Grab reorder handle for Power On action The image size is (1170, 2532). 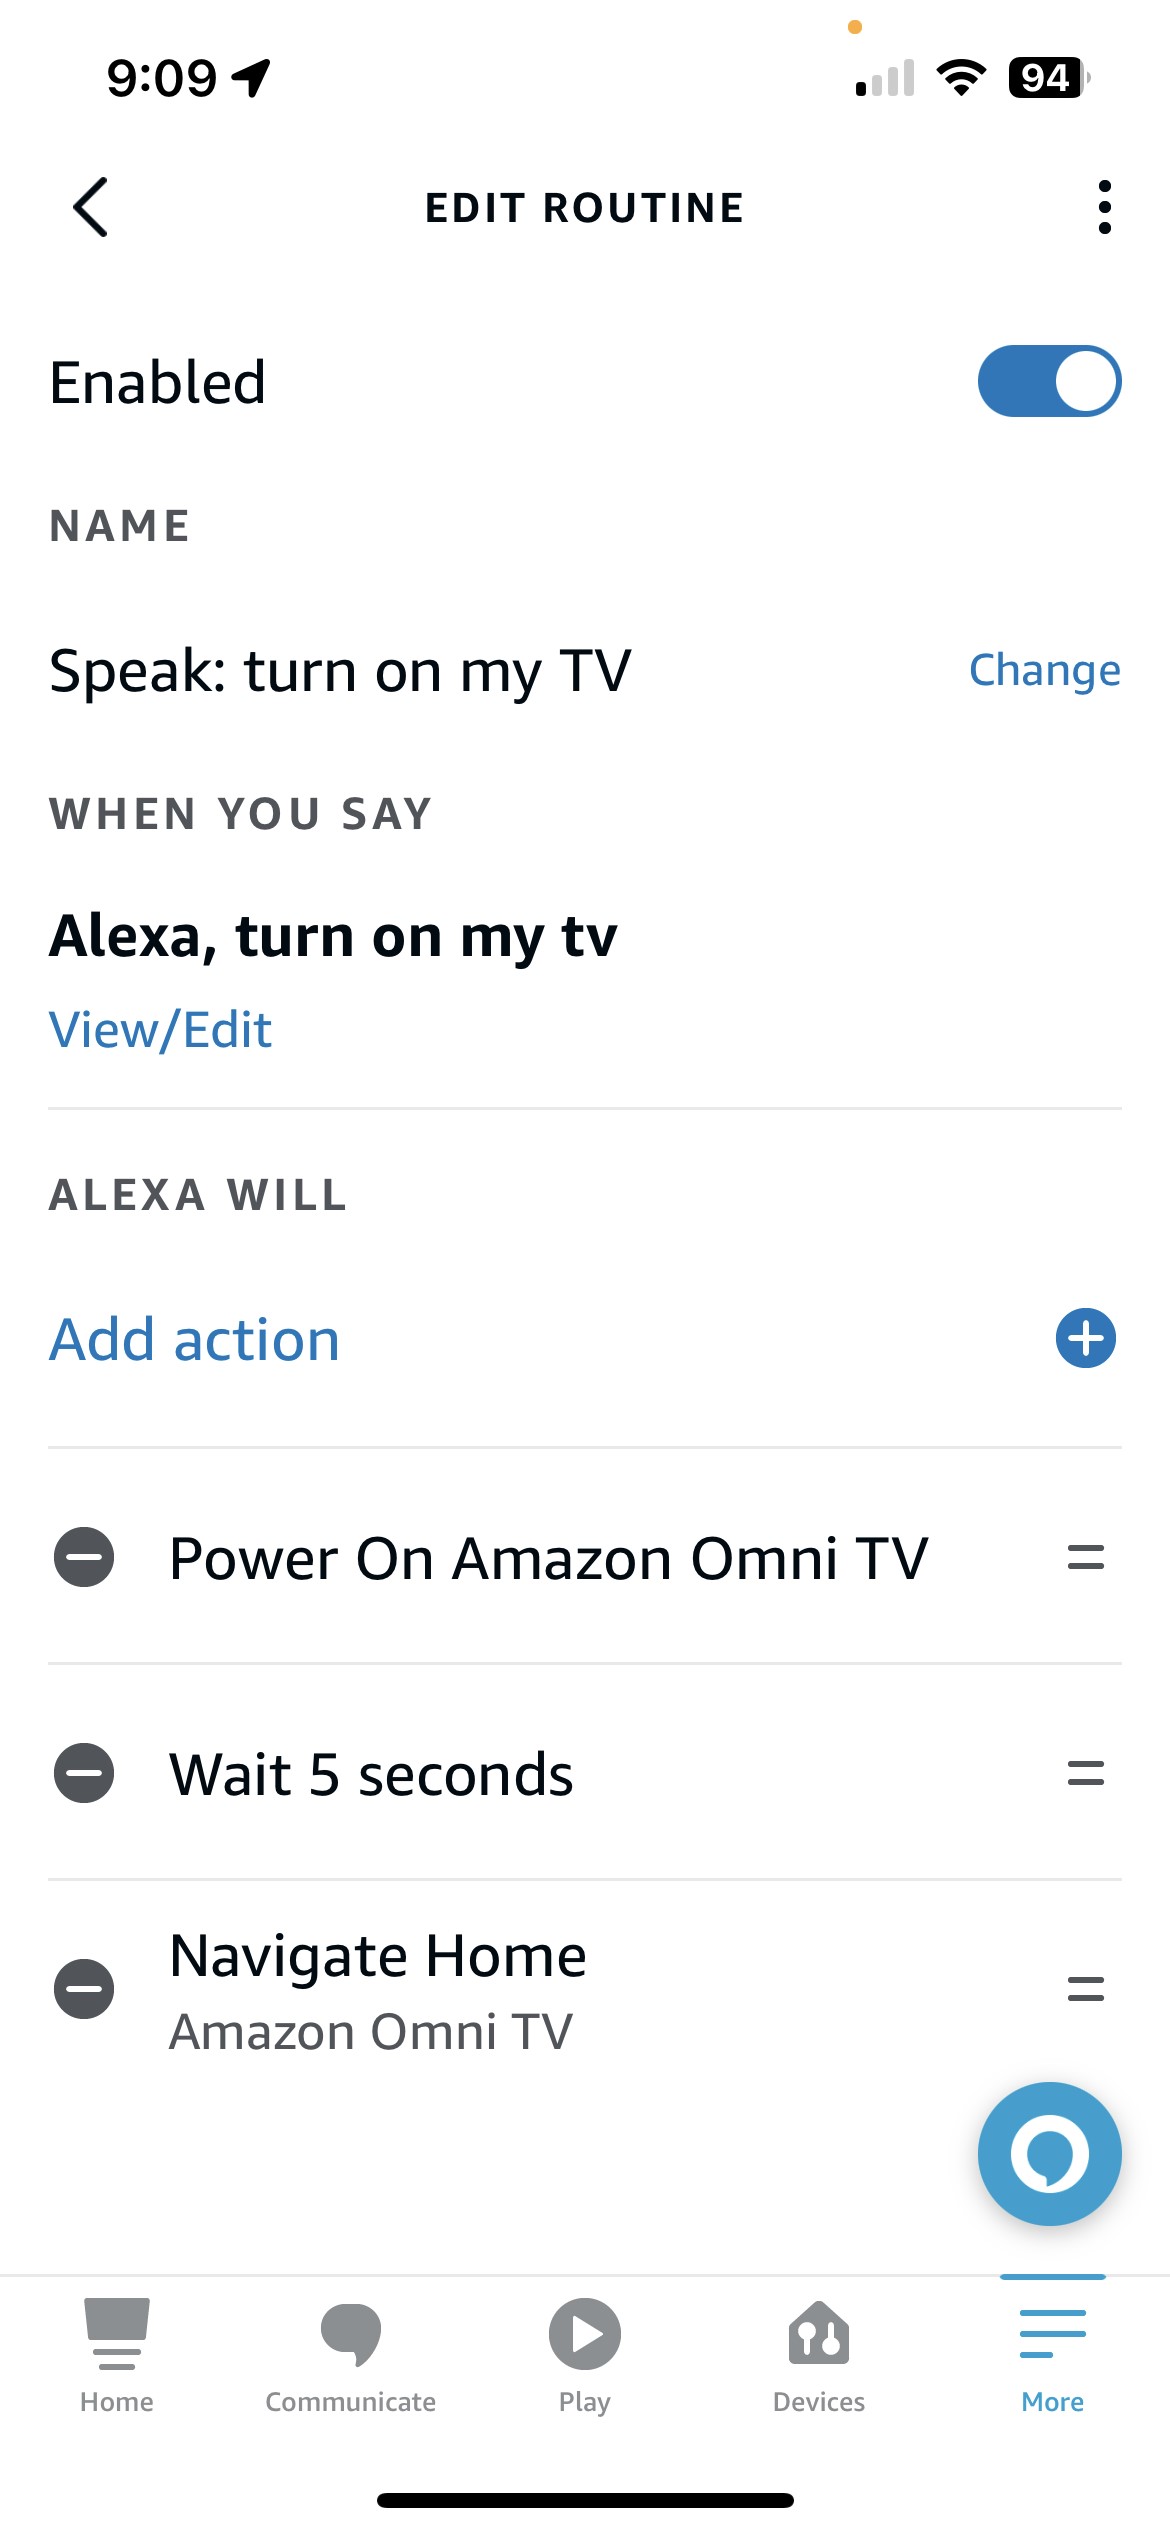(x=1085, y=1557)
